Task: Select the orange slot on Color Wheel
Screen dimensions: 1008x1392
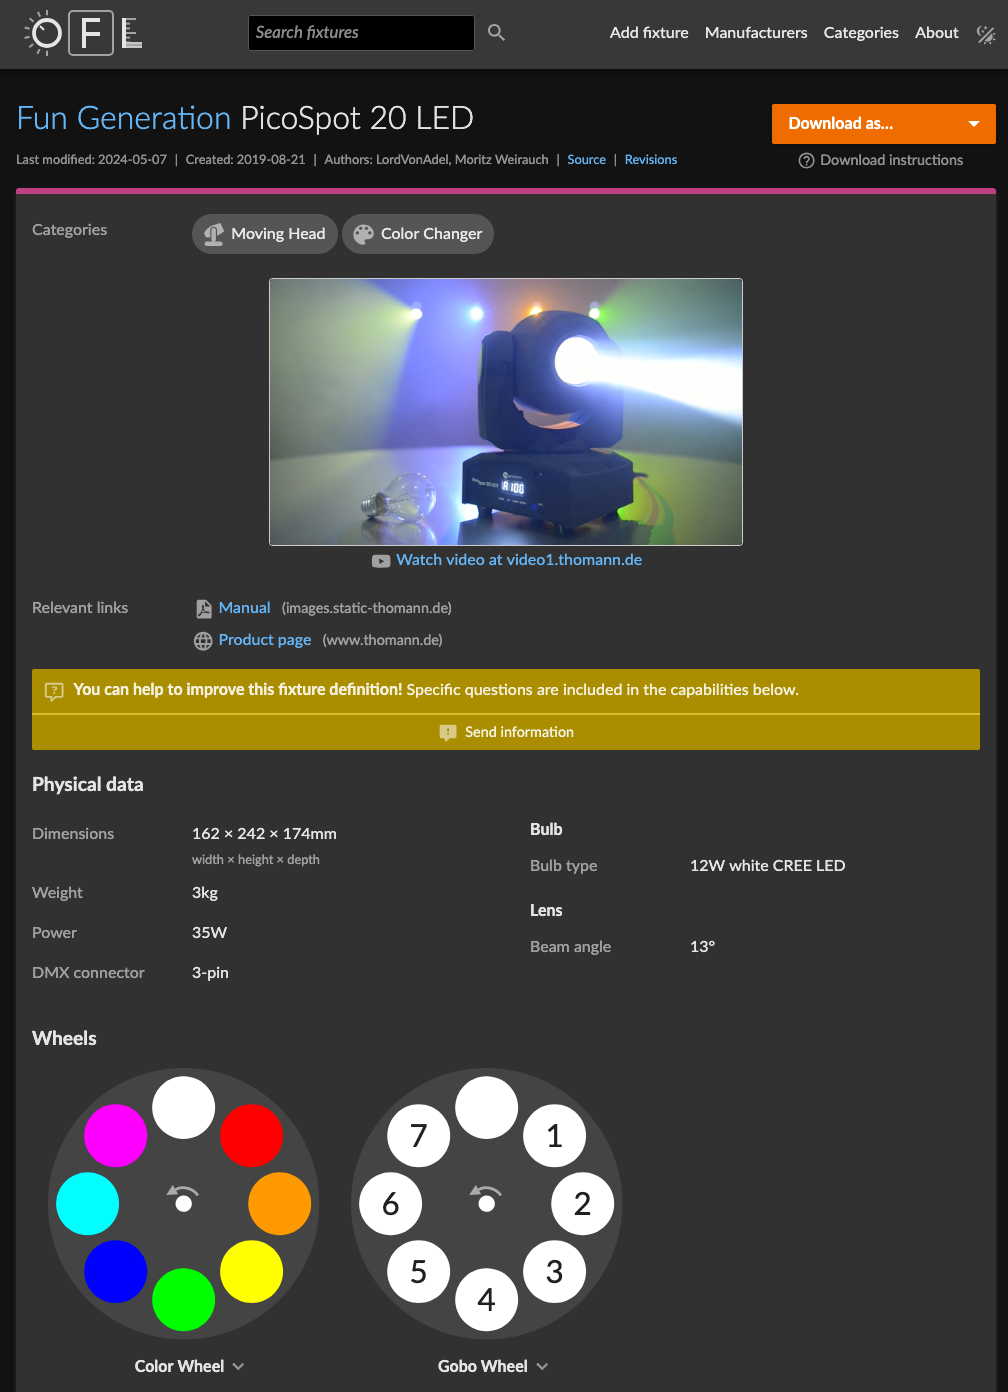Action: point(279,1204)
